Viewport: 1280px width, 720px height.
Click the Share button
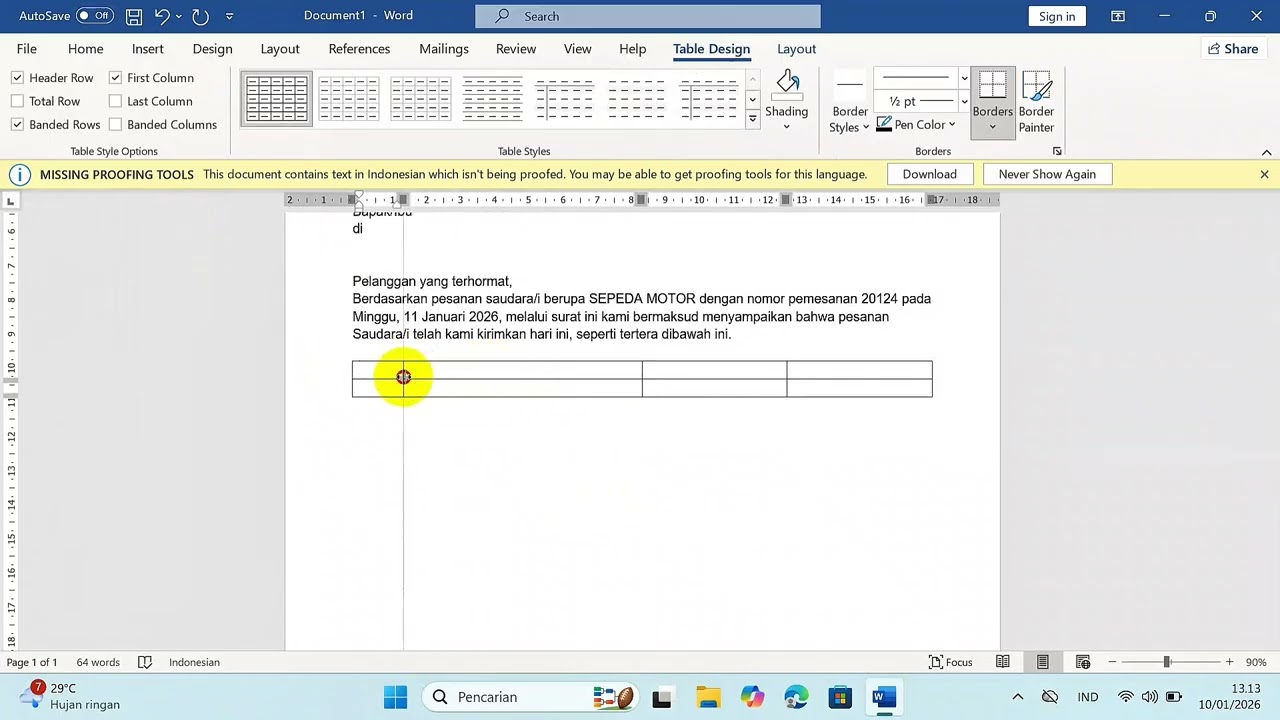click(x=1232, y=49)
